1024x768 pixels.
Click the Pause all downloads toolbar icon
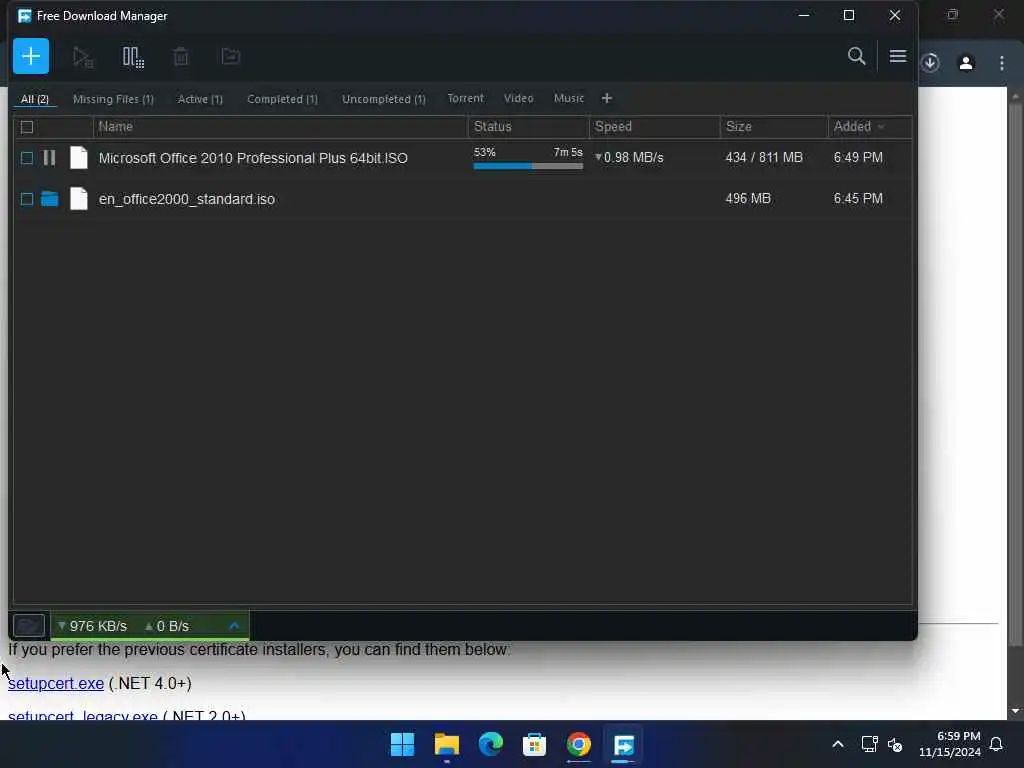pyautogui.click(x=133, y=57)
